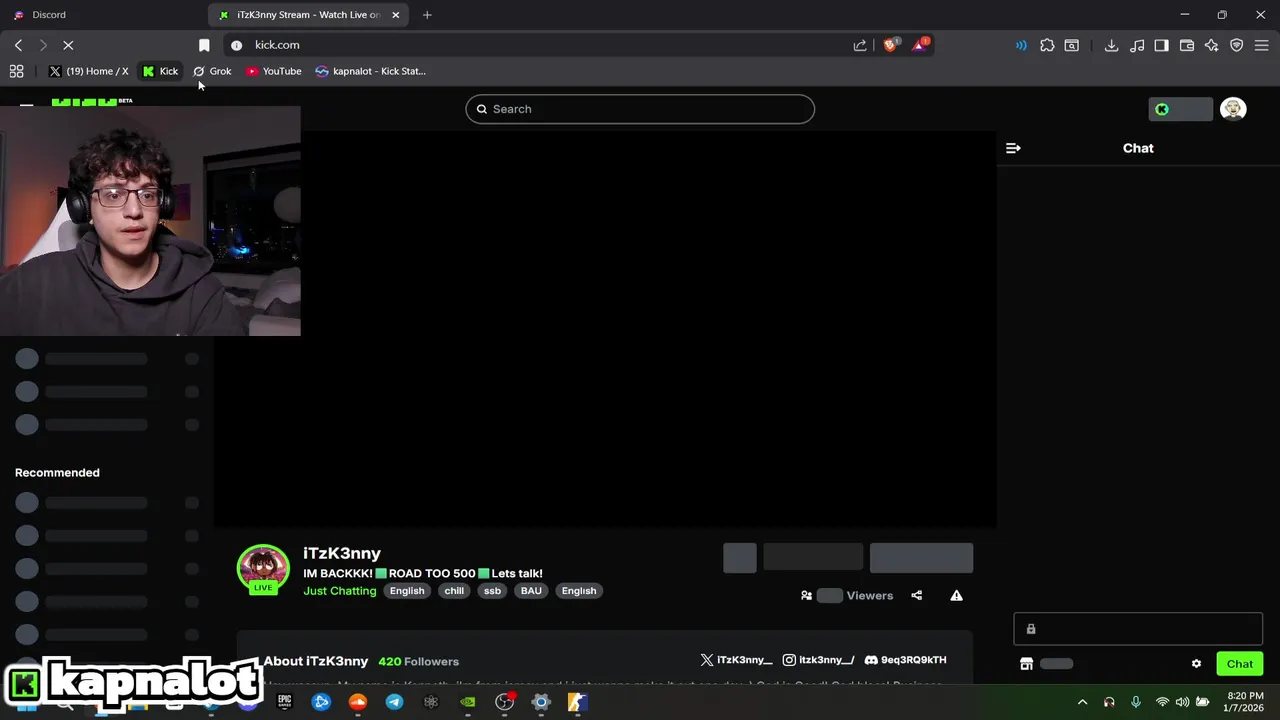Open the Home / X bookmark
The image size is (1280, 720).
click(x=89, y=71)
